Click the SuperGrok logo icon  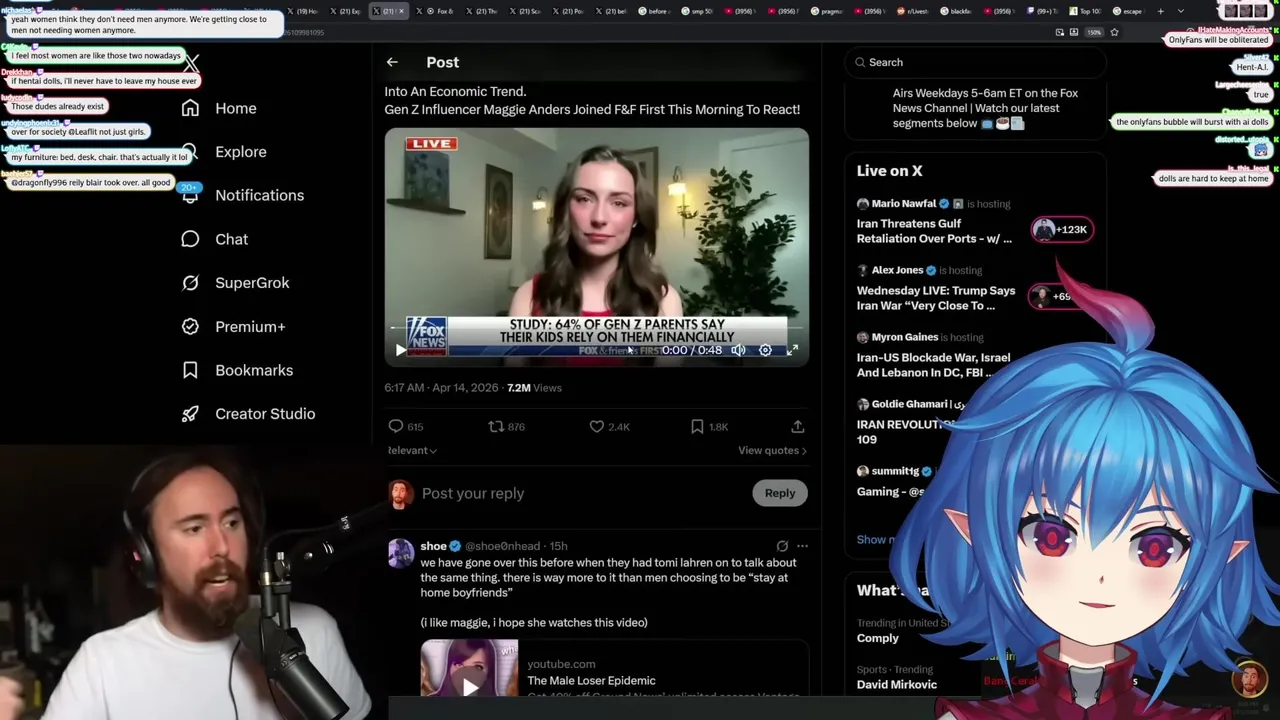click(x=190, y=283)
